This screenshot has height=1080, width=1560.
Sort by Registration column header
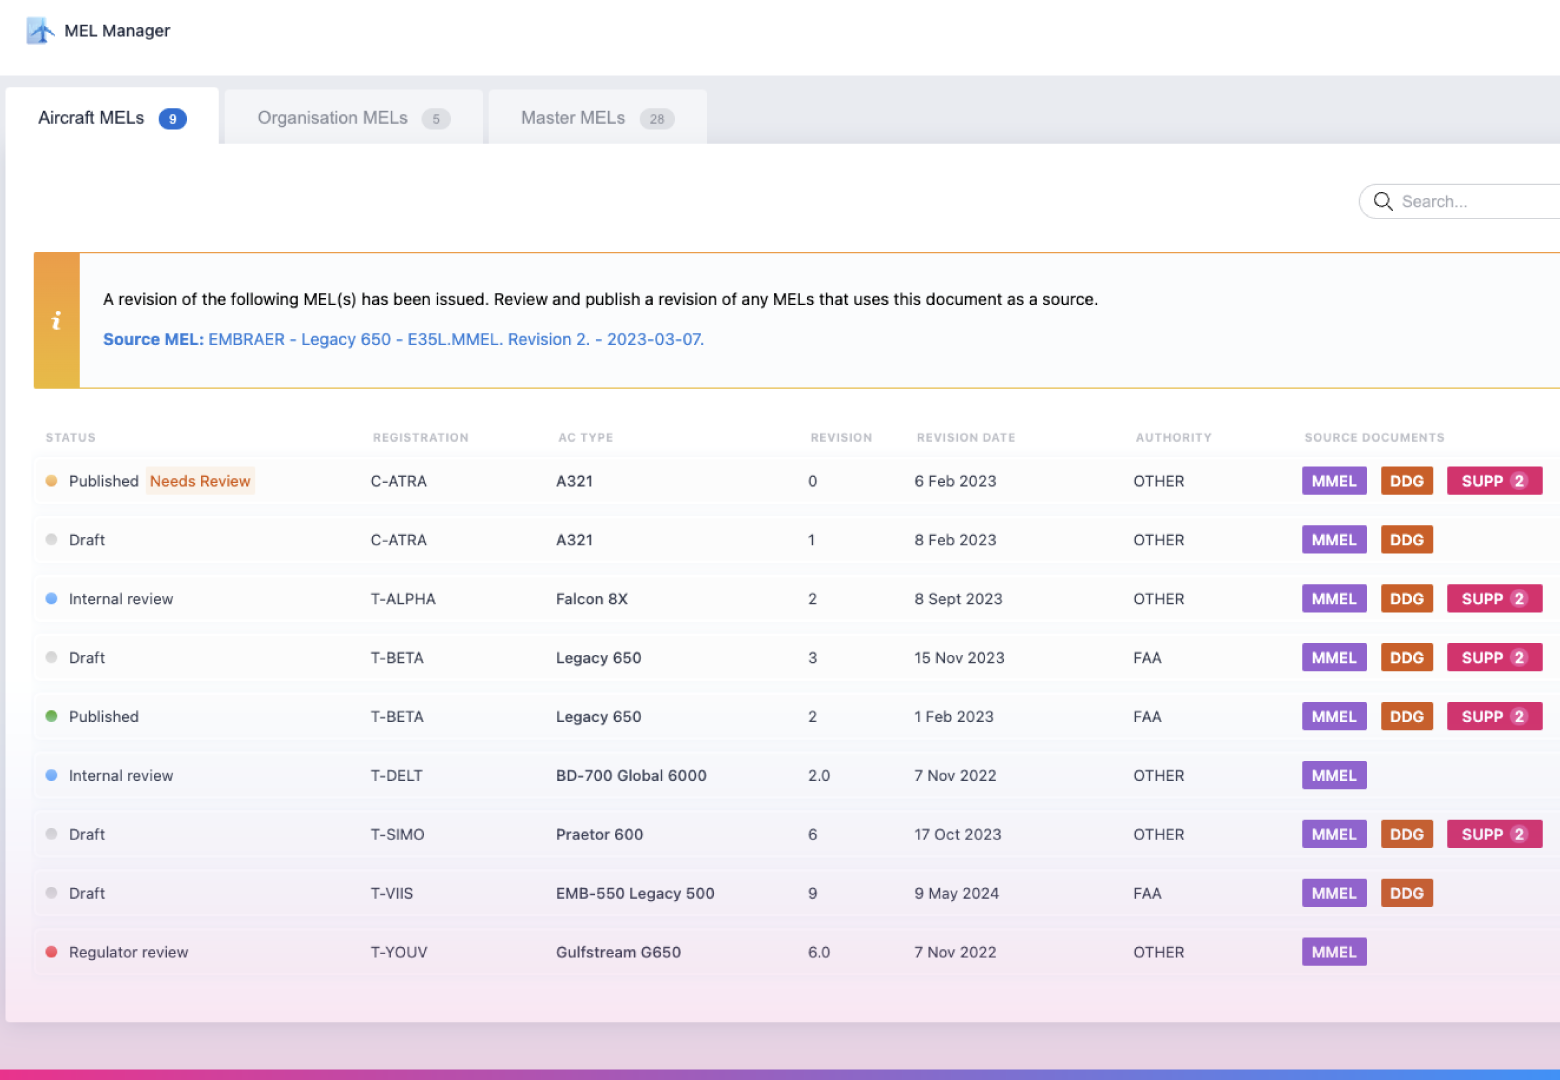point(420,437)
